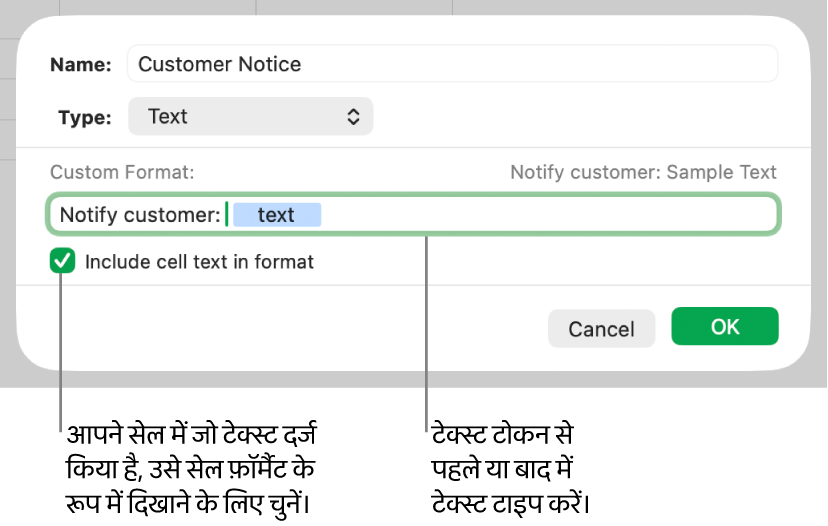Click empty space right of the text token
The height and width of the screenshot is (526, 828).
[550, 215]
